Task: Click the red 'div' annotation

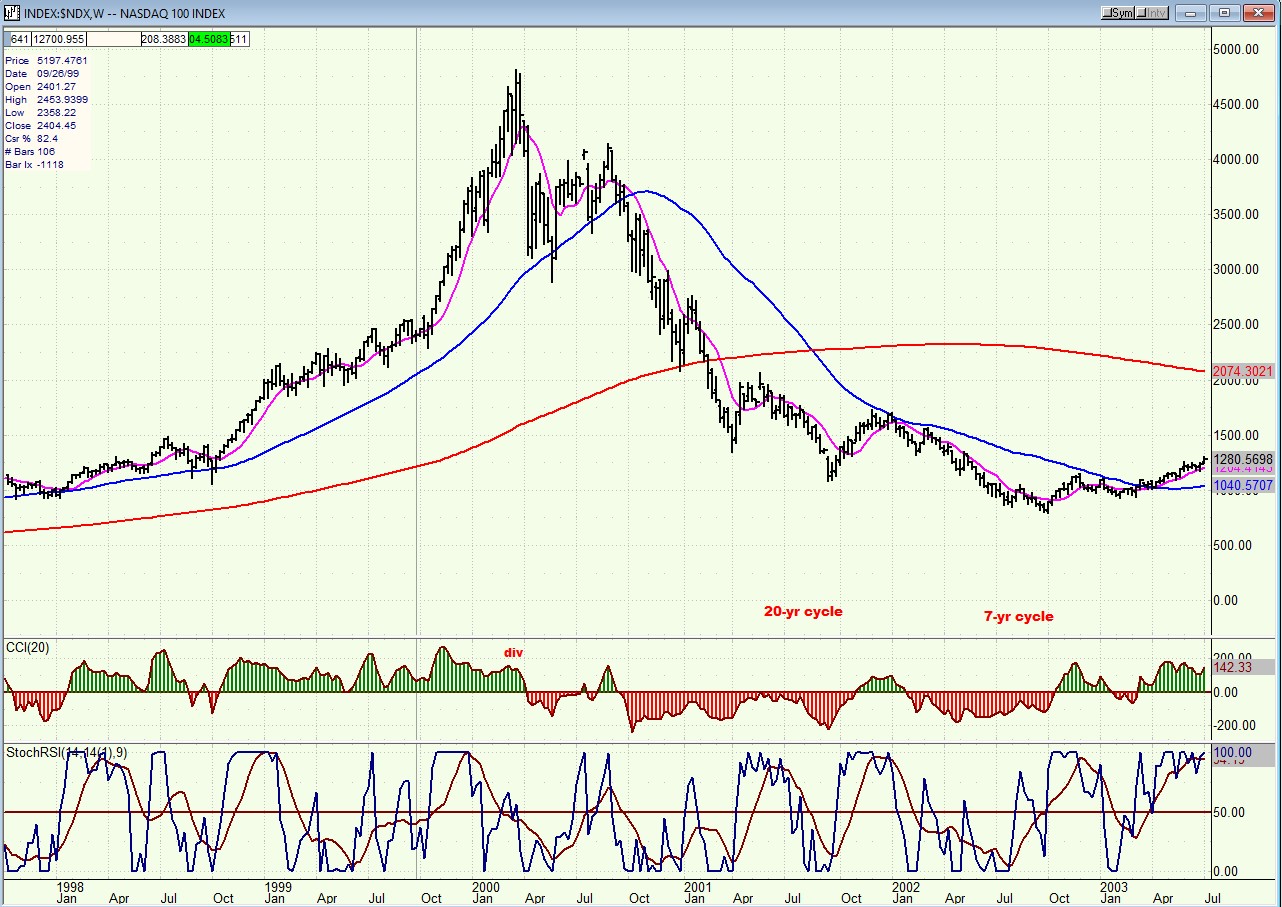Action: (x=513, y=653)
